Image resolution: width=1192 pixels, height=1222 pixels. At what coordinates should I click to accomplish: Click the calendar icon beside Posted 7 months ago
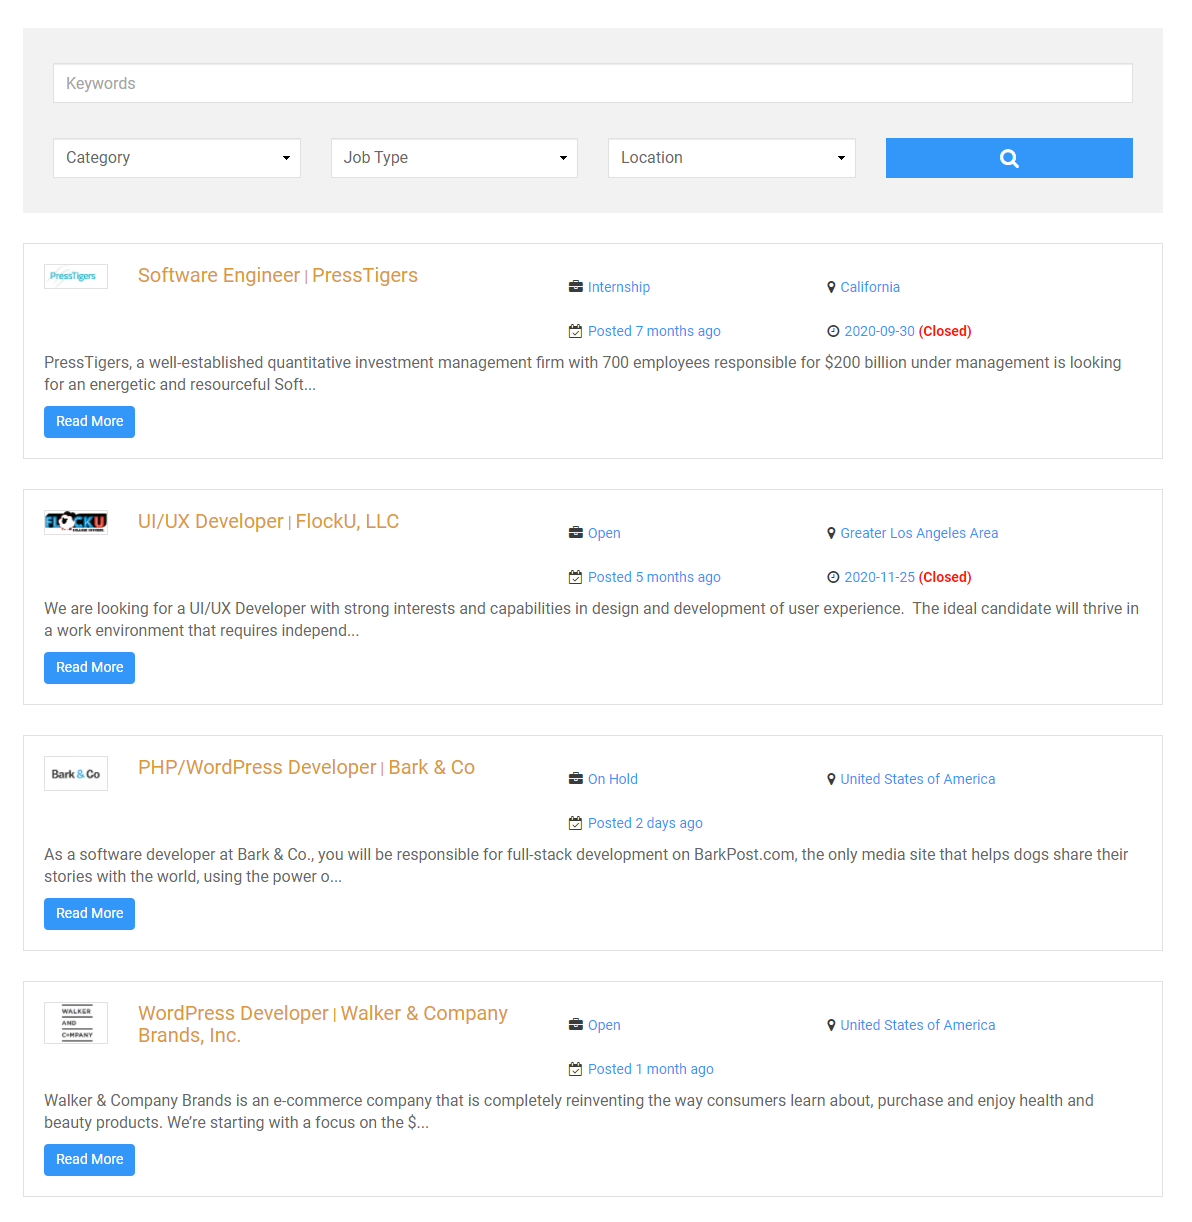pyautogui.click(x=575, y=331)
